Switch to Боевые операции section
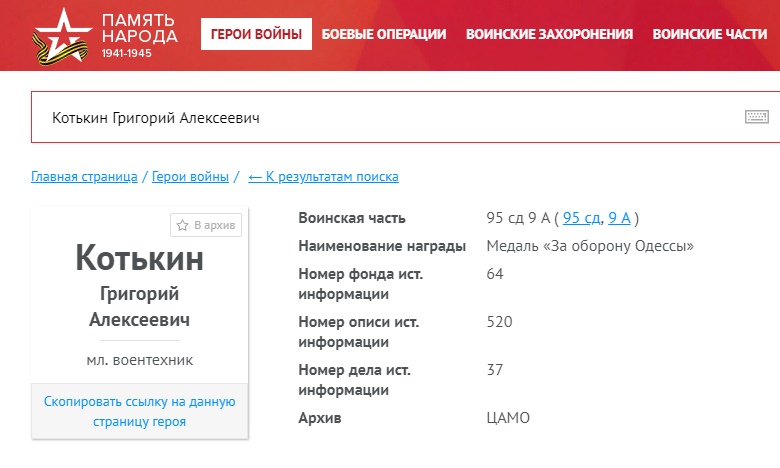Viewport: 780px width, 468px height. point(384,34)
